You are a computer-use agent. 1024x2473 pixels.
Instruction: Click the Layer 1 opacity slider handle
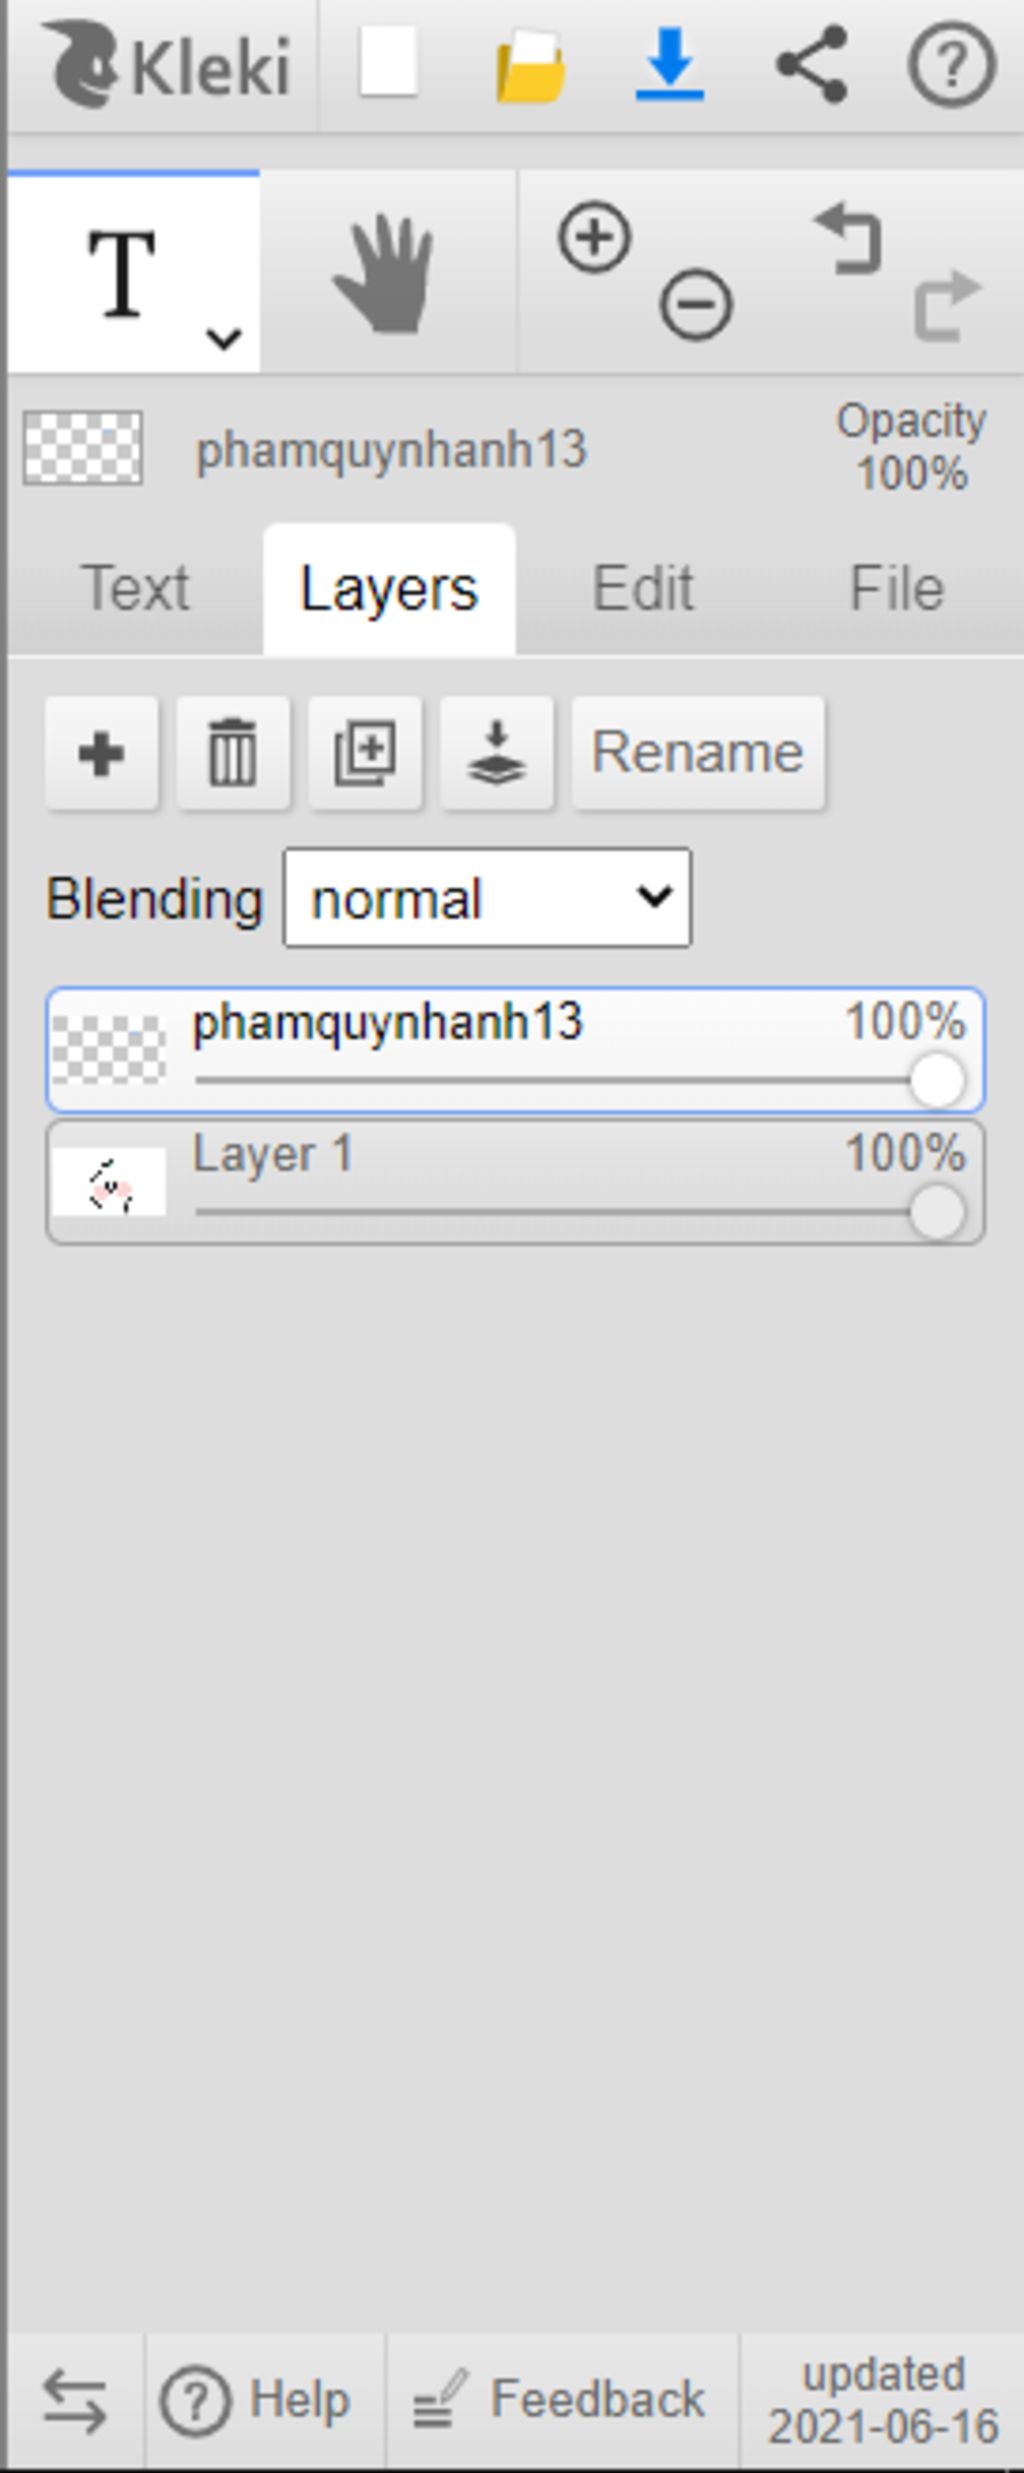pyautogui.click(x=937, y=1212)
